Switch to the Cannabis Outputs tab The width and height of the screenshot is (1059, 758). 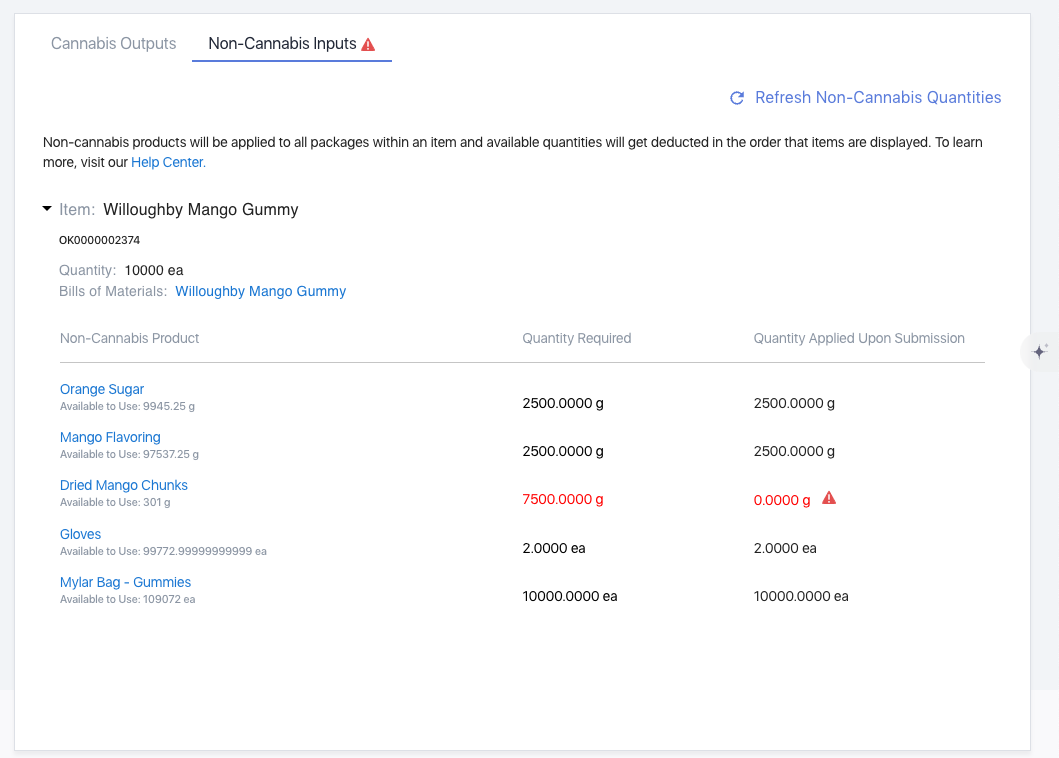point(113,43)
